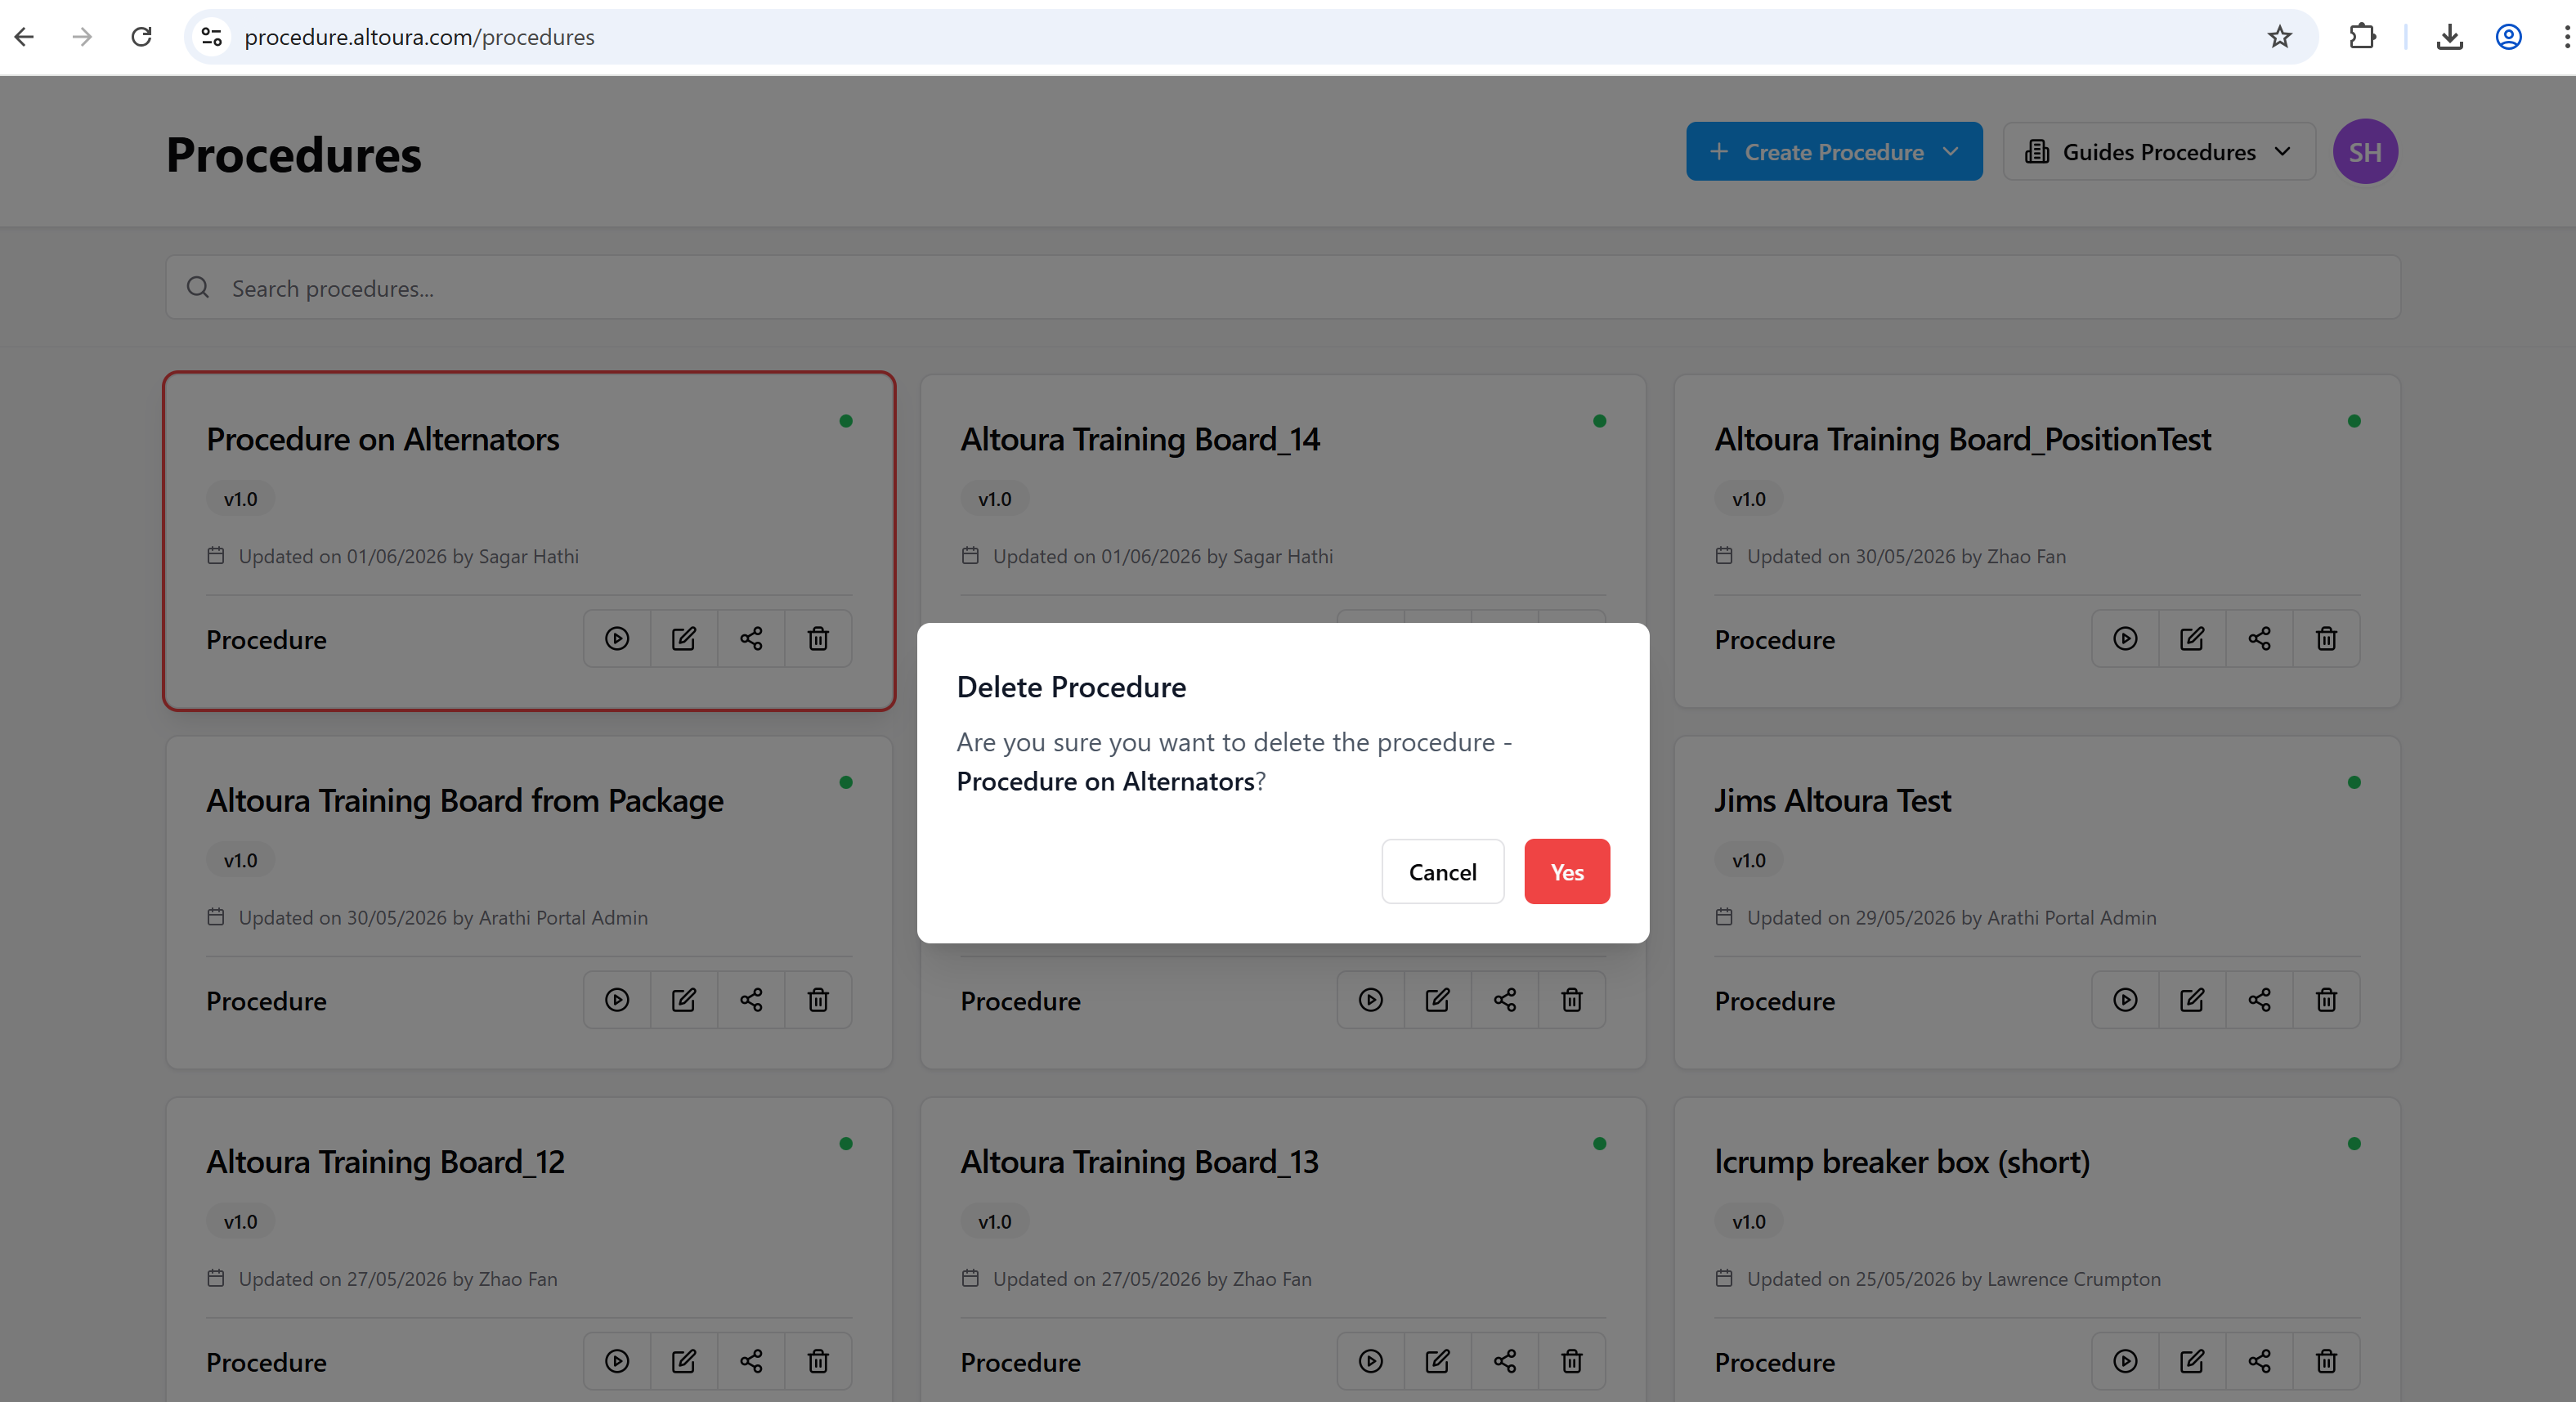Delete Altoura Training Board from Package

pos(818,1000)
